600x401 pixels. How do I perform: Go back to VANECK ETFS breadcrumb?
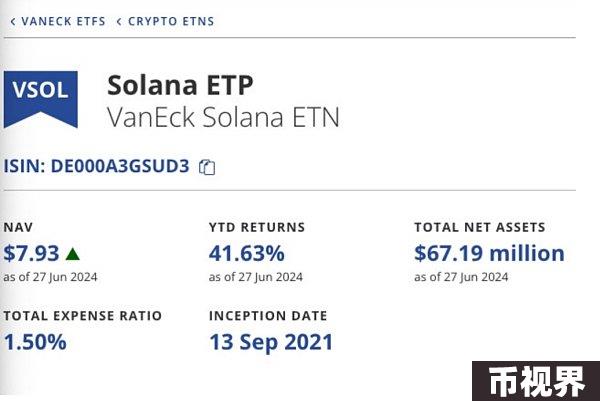pyautogui.click(x=63, y=21)
